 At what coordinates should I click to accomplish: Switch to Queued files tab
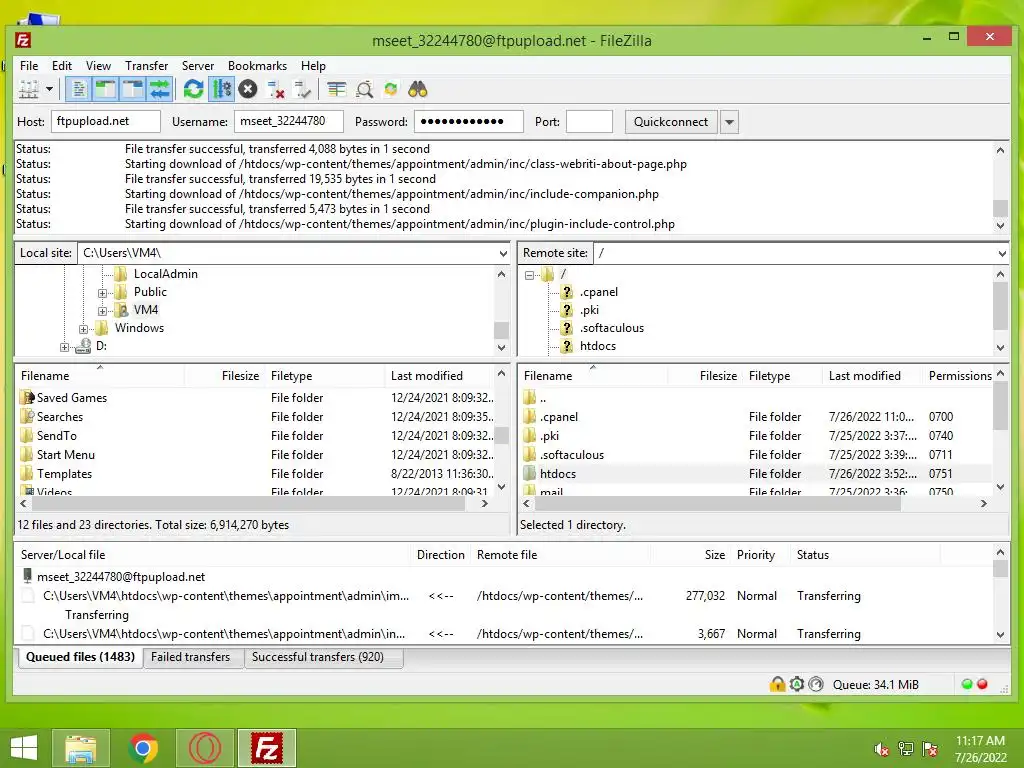click(80, 657)
